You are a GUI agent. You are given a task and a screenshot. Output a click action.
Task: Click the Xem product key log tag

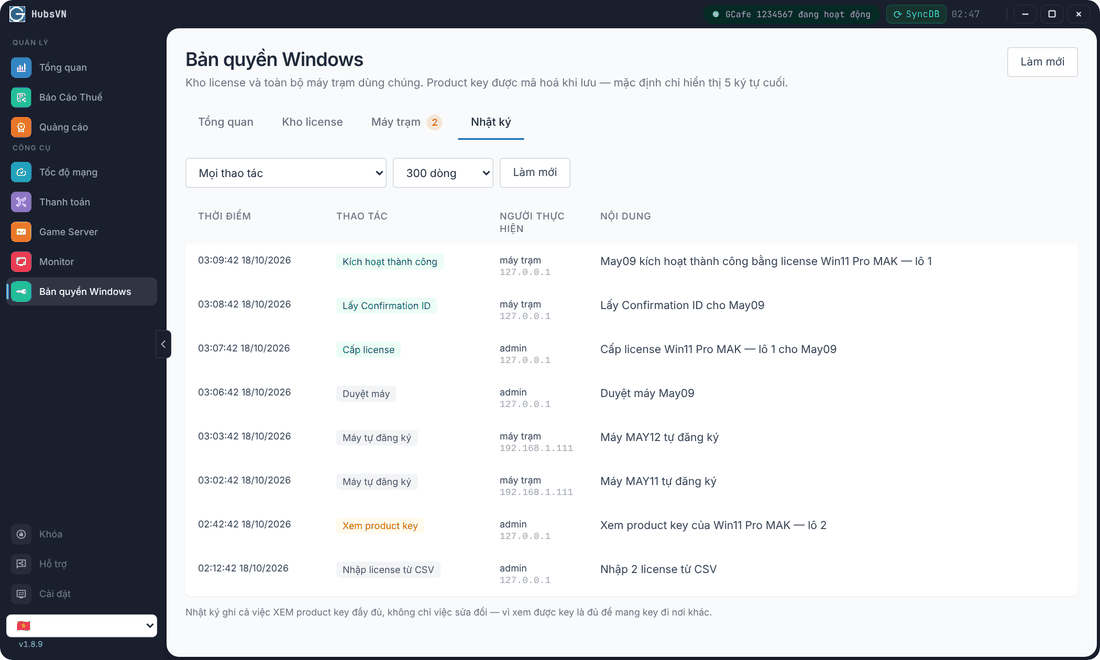pos(380,526)
